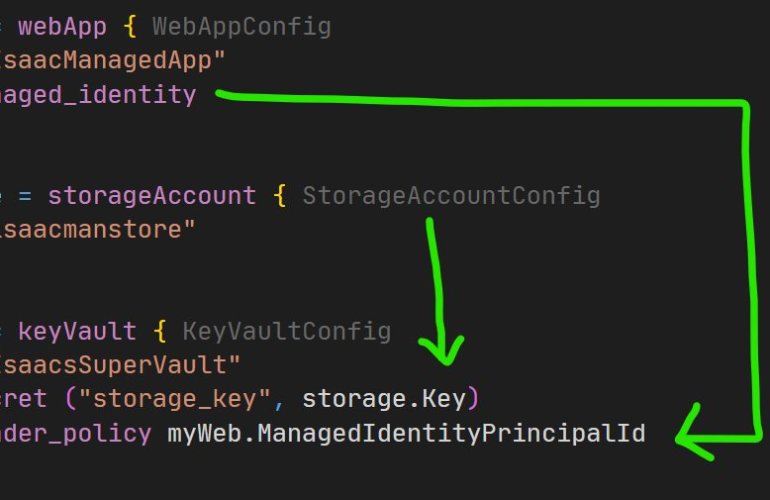Click the KeyVaultConfig inlay hint
The image size is (770, 500).
click(x=286, y=331)
